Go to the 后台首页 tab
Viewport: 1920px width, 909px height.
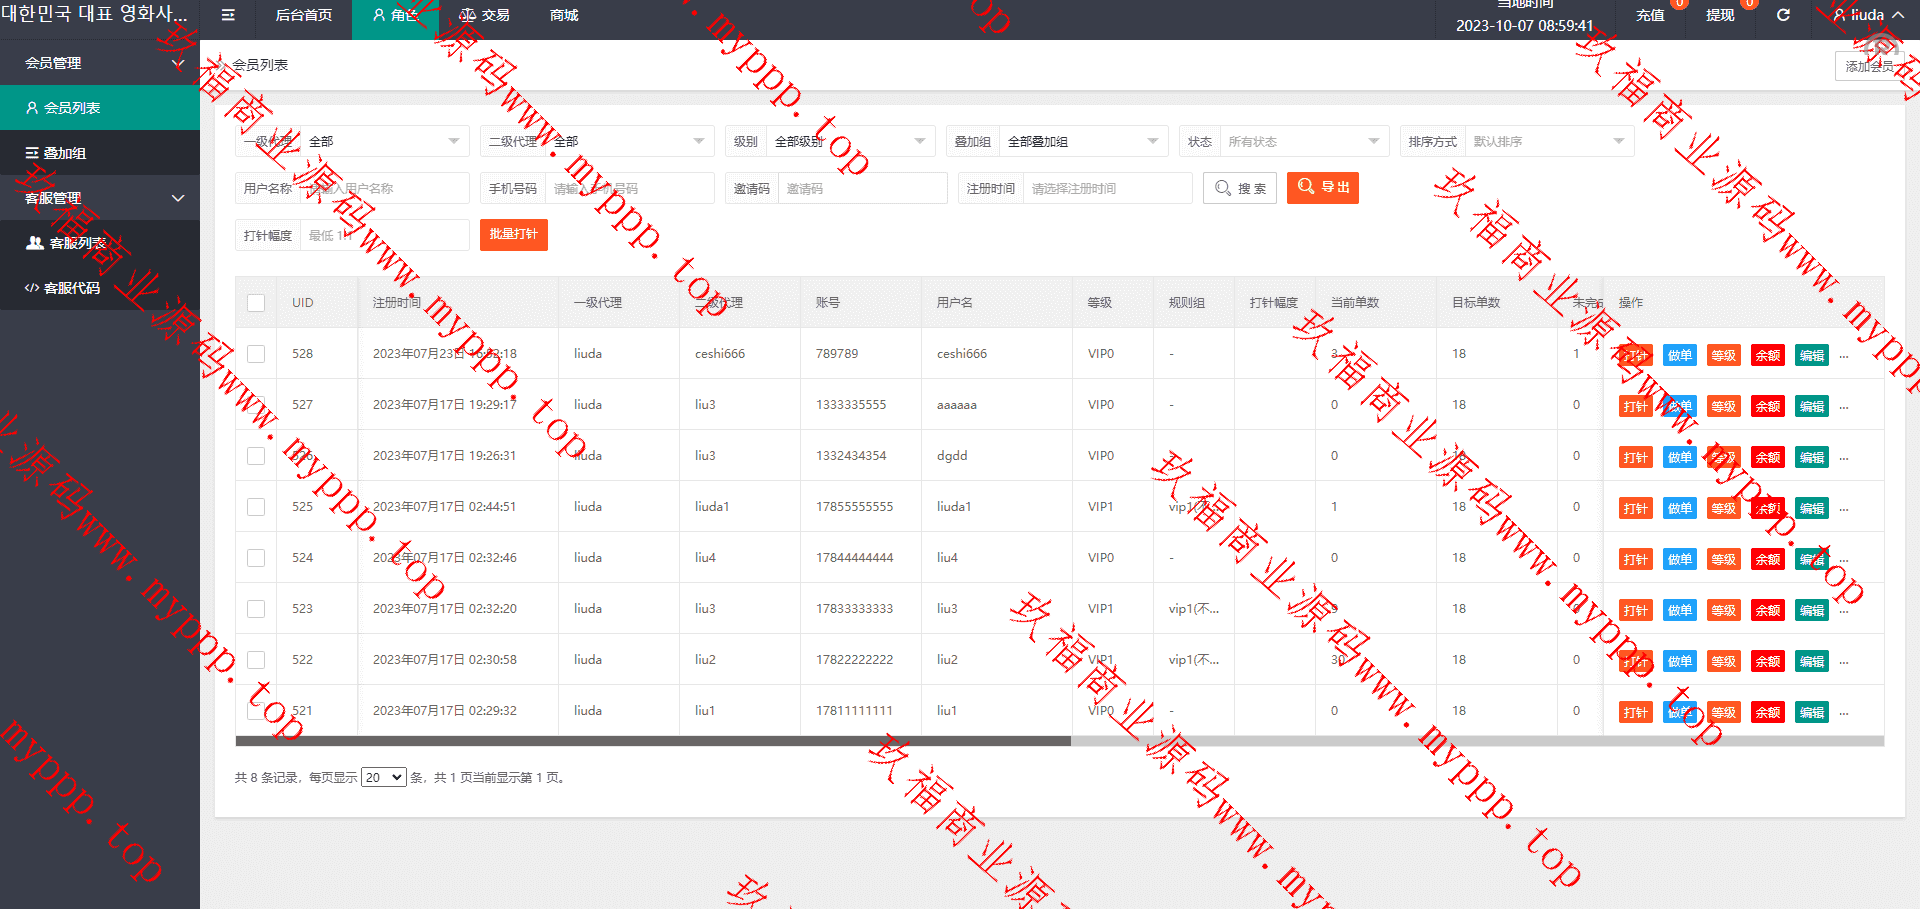303,15
